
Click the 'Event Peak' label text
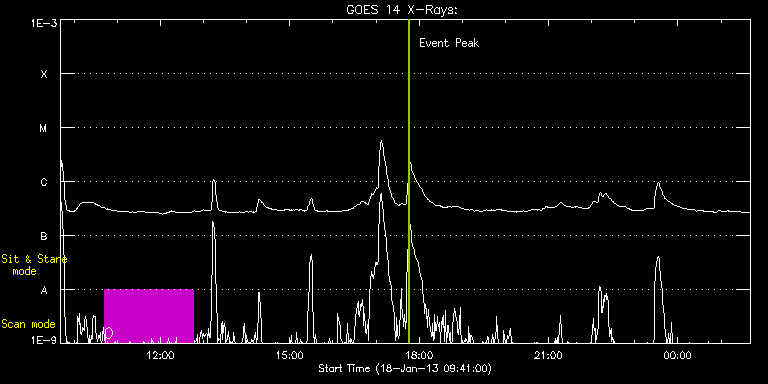click(449, 43)
